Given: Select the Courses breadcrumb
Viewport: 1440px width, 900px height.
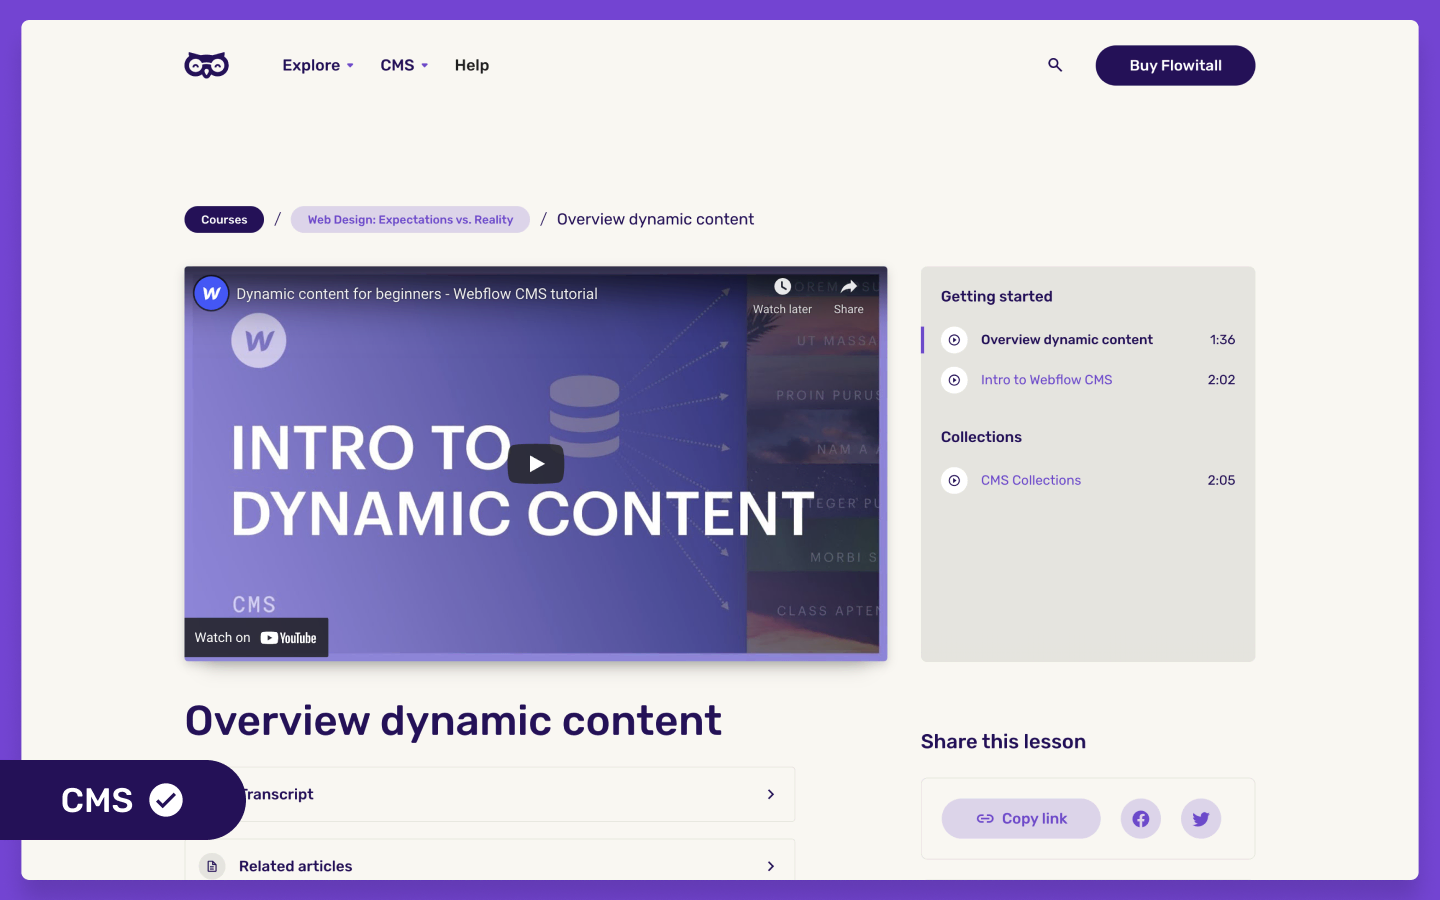Looking at the screenshot, I should tap(223, 219).
